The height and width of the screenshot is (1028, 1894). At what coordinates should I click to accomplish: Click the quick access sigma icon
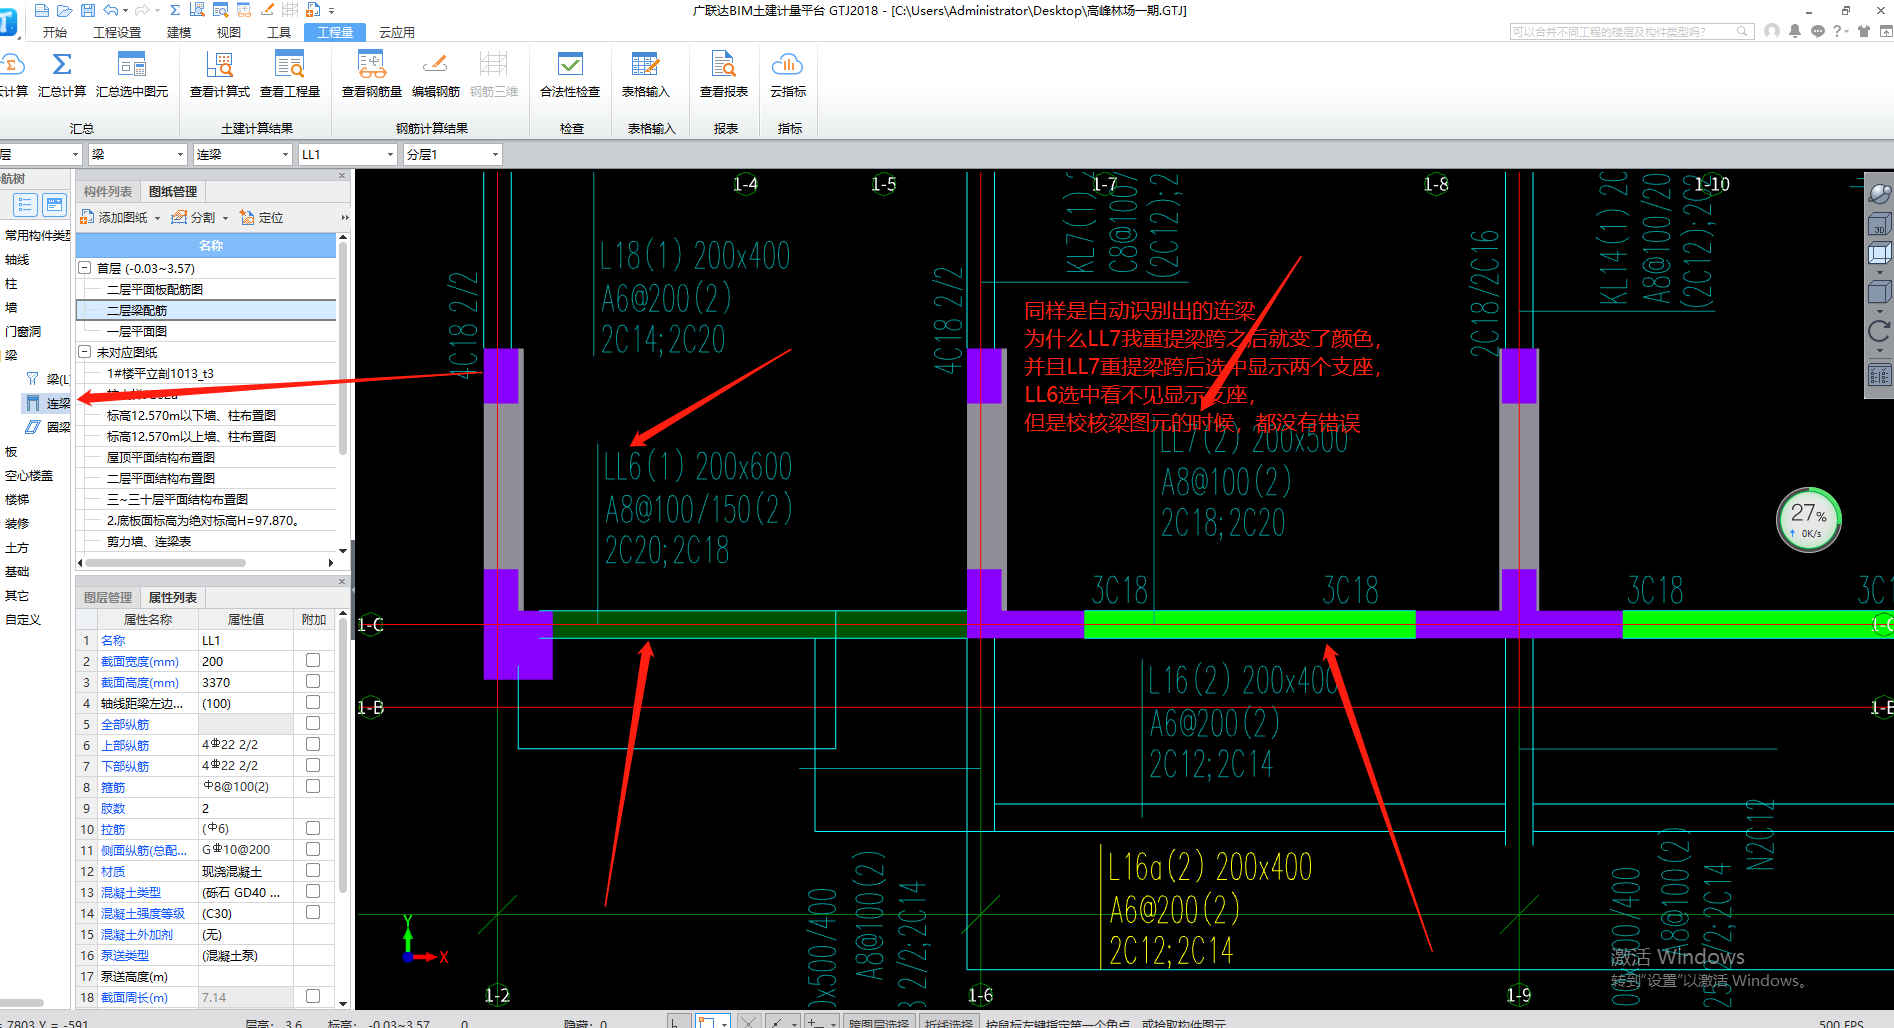(x=175, y=10)
